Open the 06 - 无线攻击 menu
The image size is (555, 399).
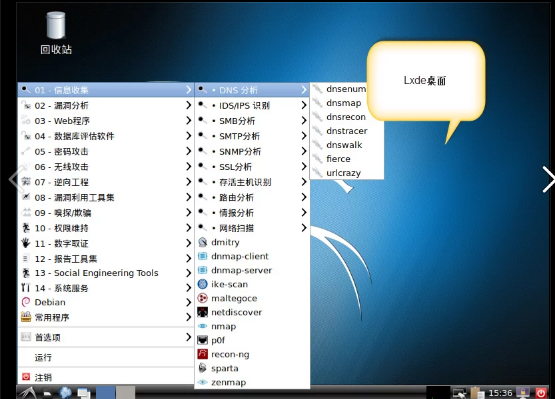coord(106,166)
